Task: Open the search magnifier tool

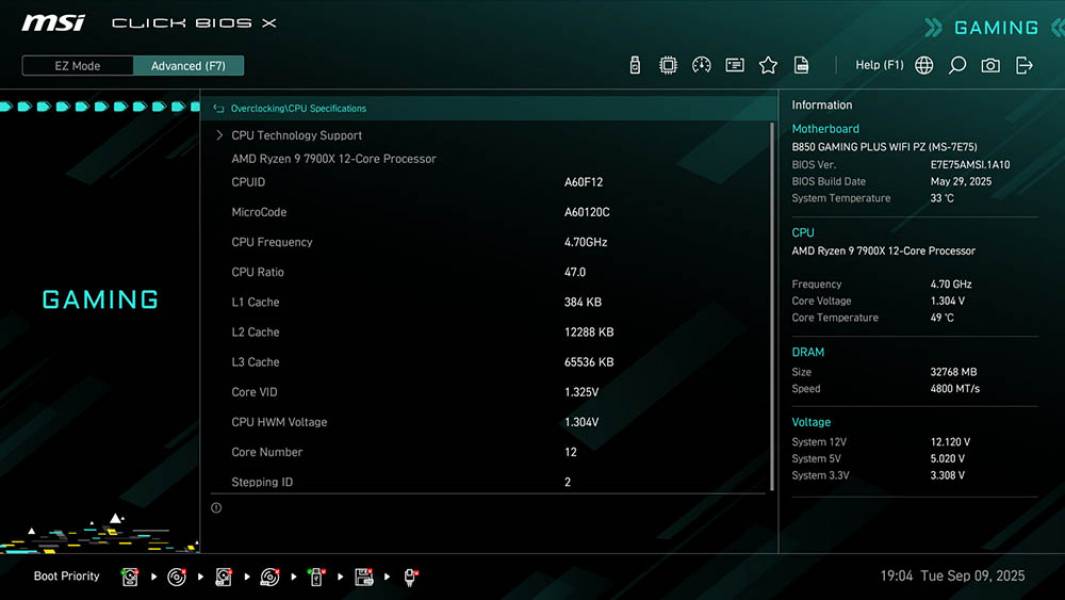Action: tap(956, 64)
